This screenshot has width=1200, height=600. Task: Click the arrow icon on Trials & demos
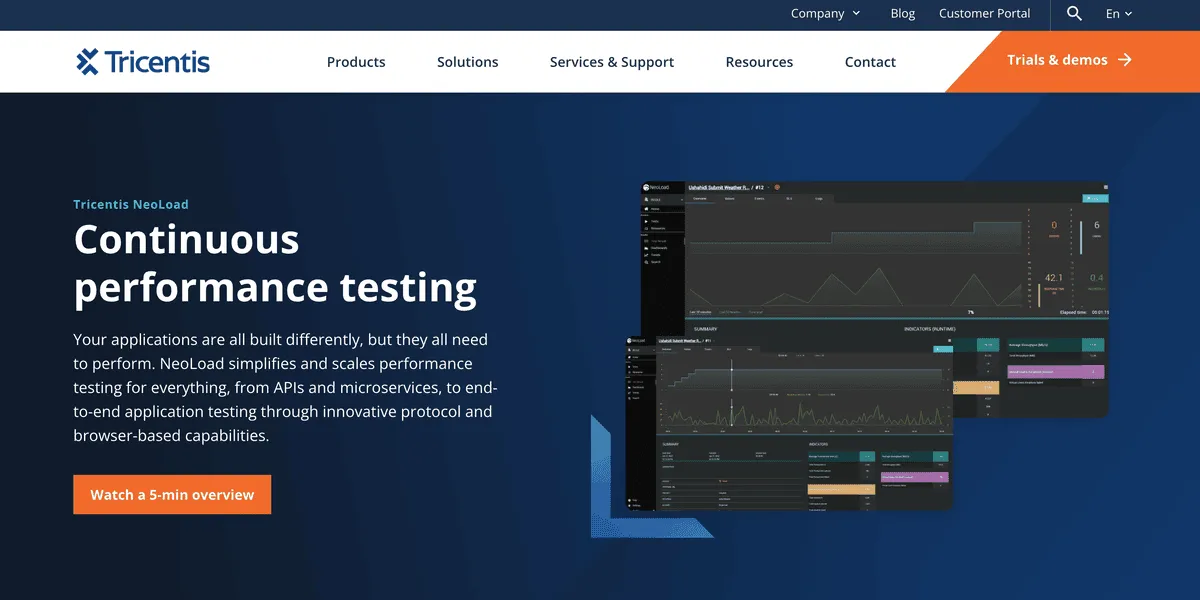pos(1125,60)
